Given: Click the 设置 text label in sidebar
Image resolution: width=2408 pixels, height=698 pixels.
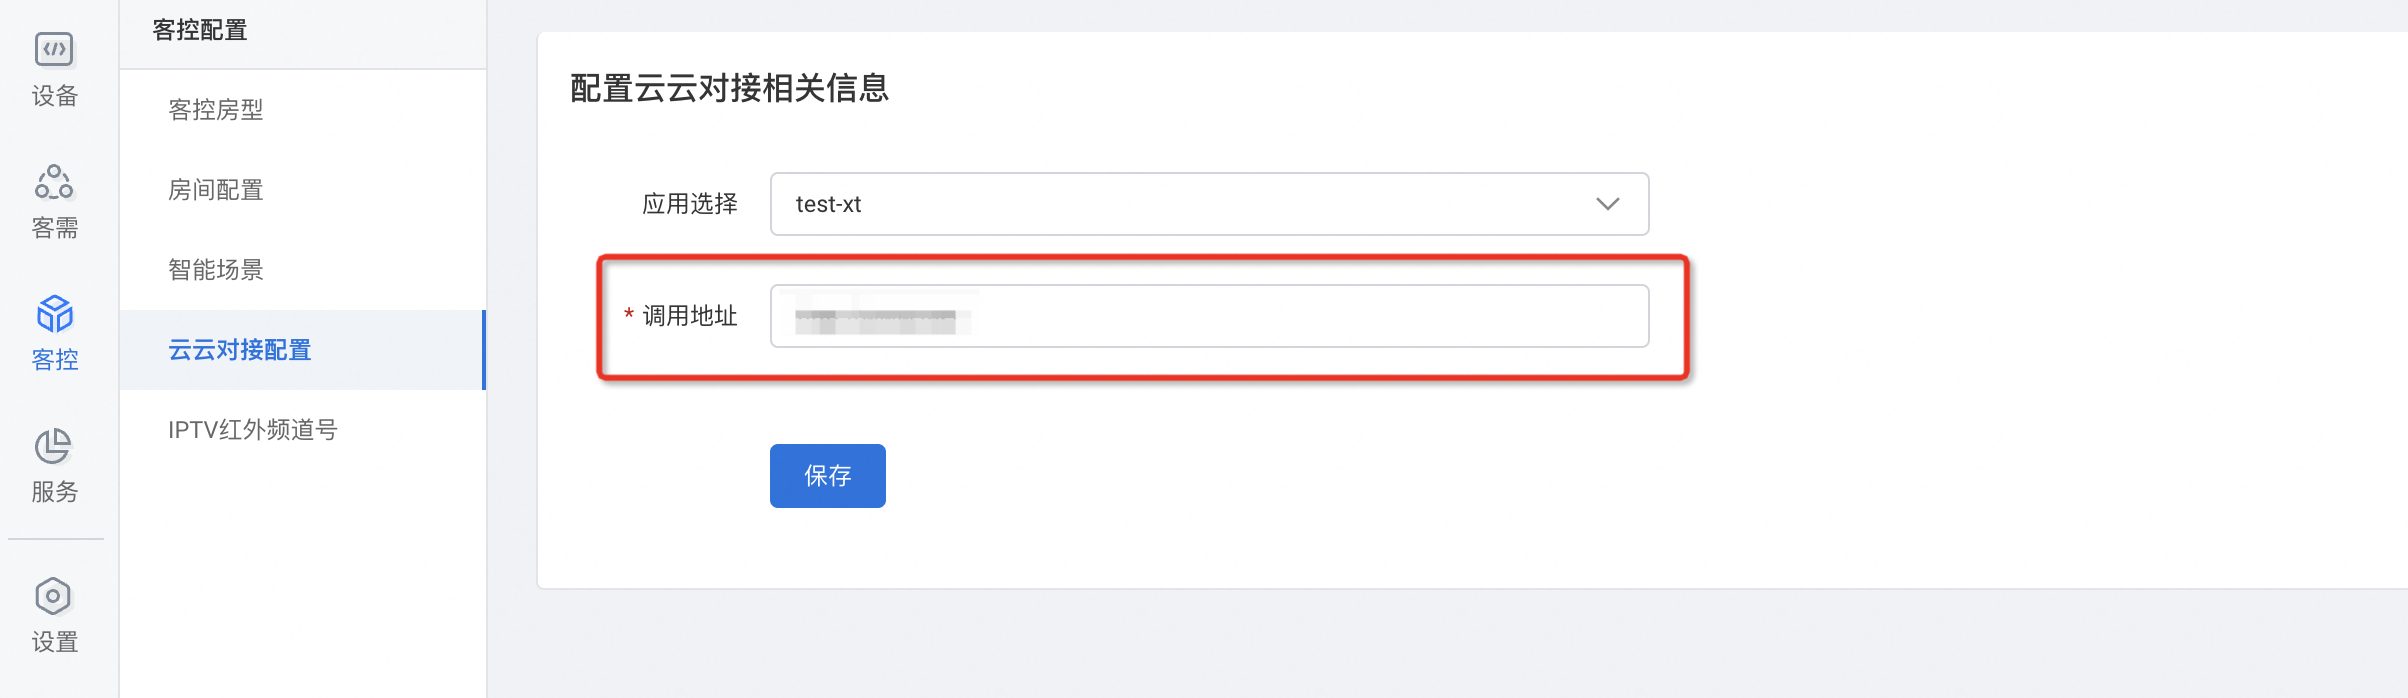Looking at the screenshot, I should click(x=54, y=642).
